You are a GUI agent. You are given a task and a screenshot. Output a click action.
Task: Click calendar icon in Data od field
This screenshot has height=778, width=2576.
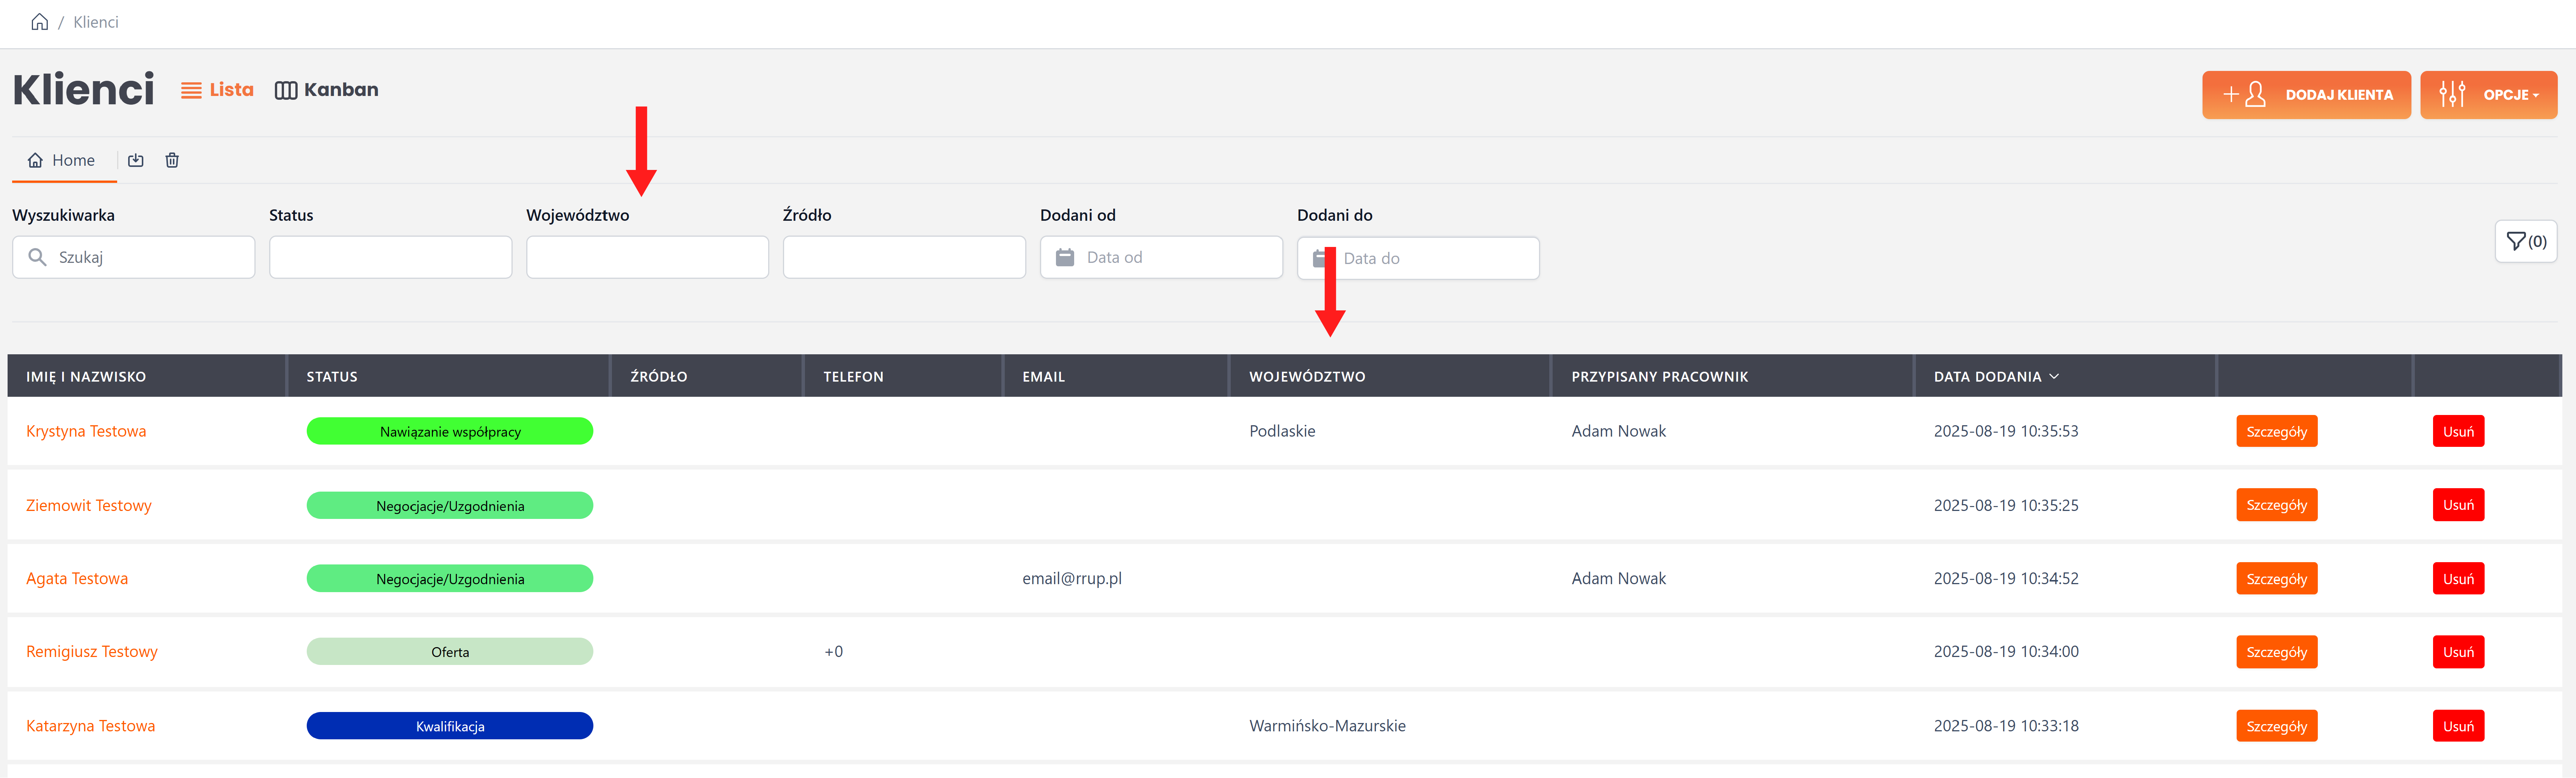[x=1065, y=258]
